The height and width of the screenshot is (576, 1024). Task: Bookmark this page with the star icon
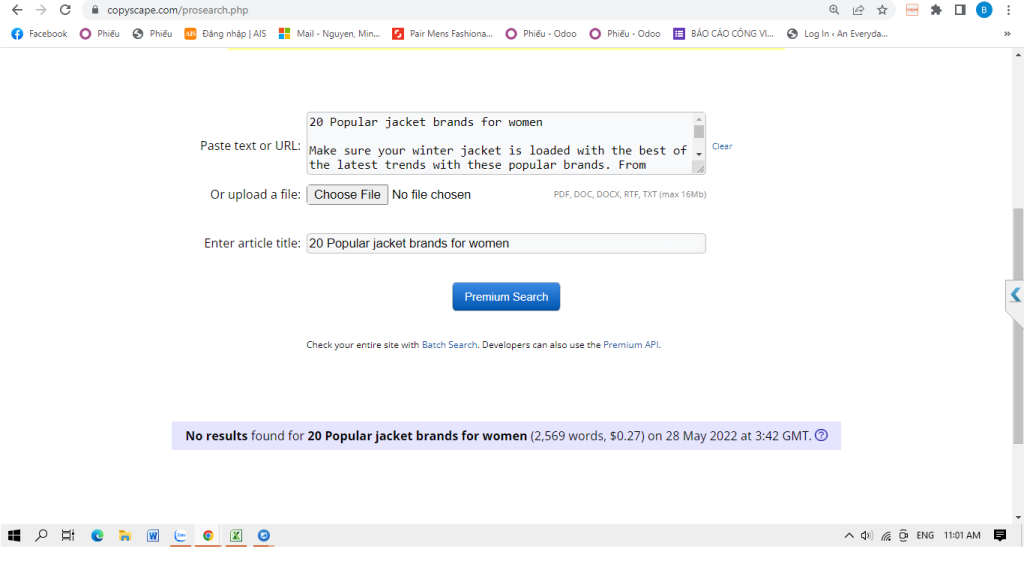[x=882, y=10]
